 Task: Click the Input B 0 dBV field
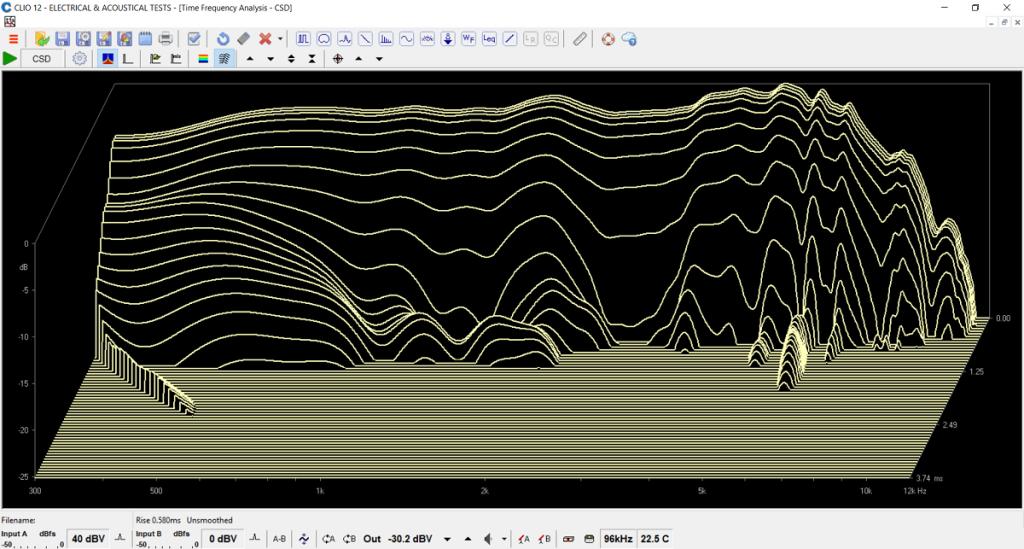click(223, 539)
